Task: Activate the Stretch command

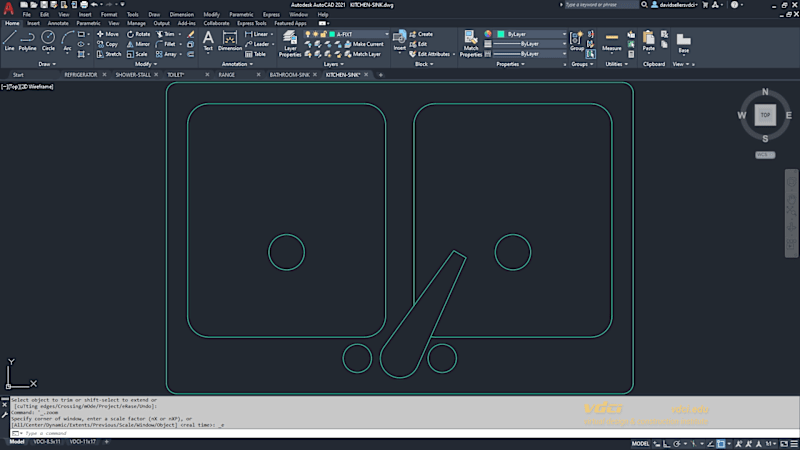Action: (109, 54)
